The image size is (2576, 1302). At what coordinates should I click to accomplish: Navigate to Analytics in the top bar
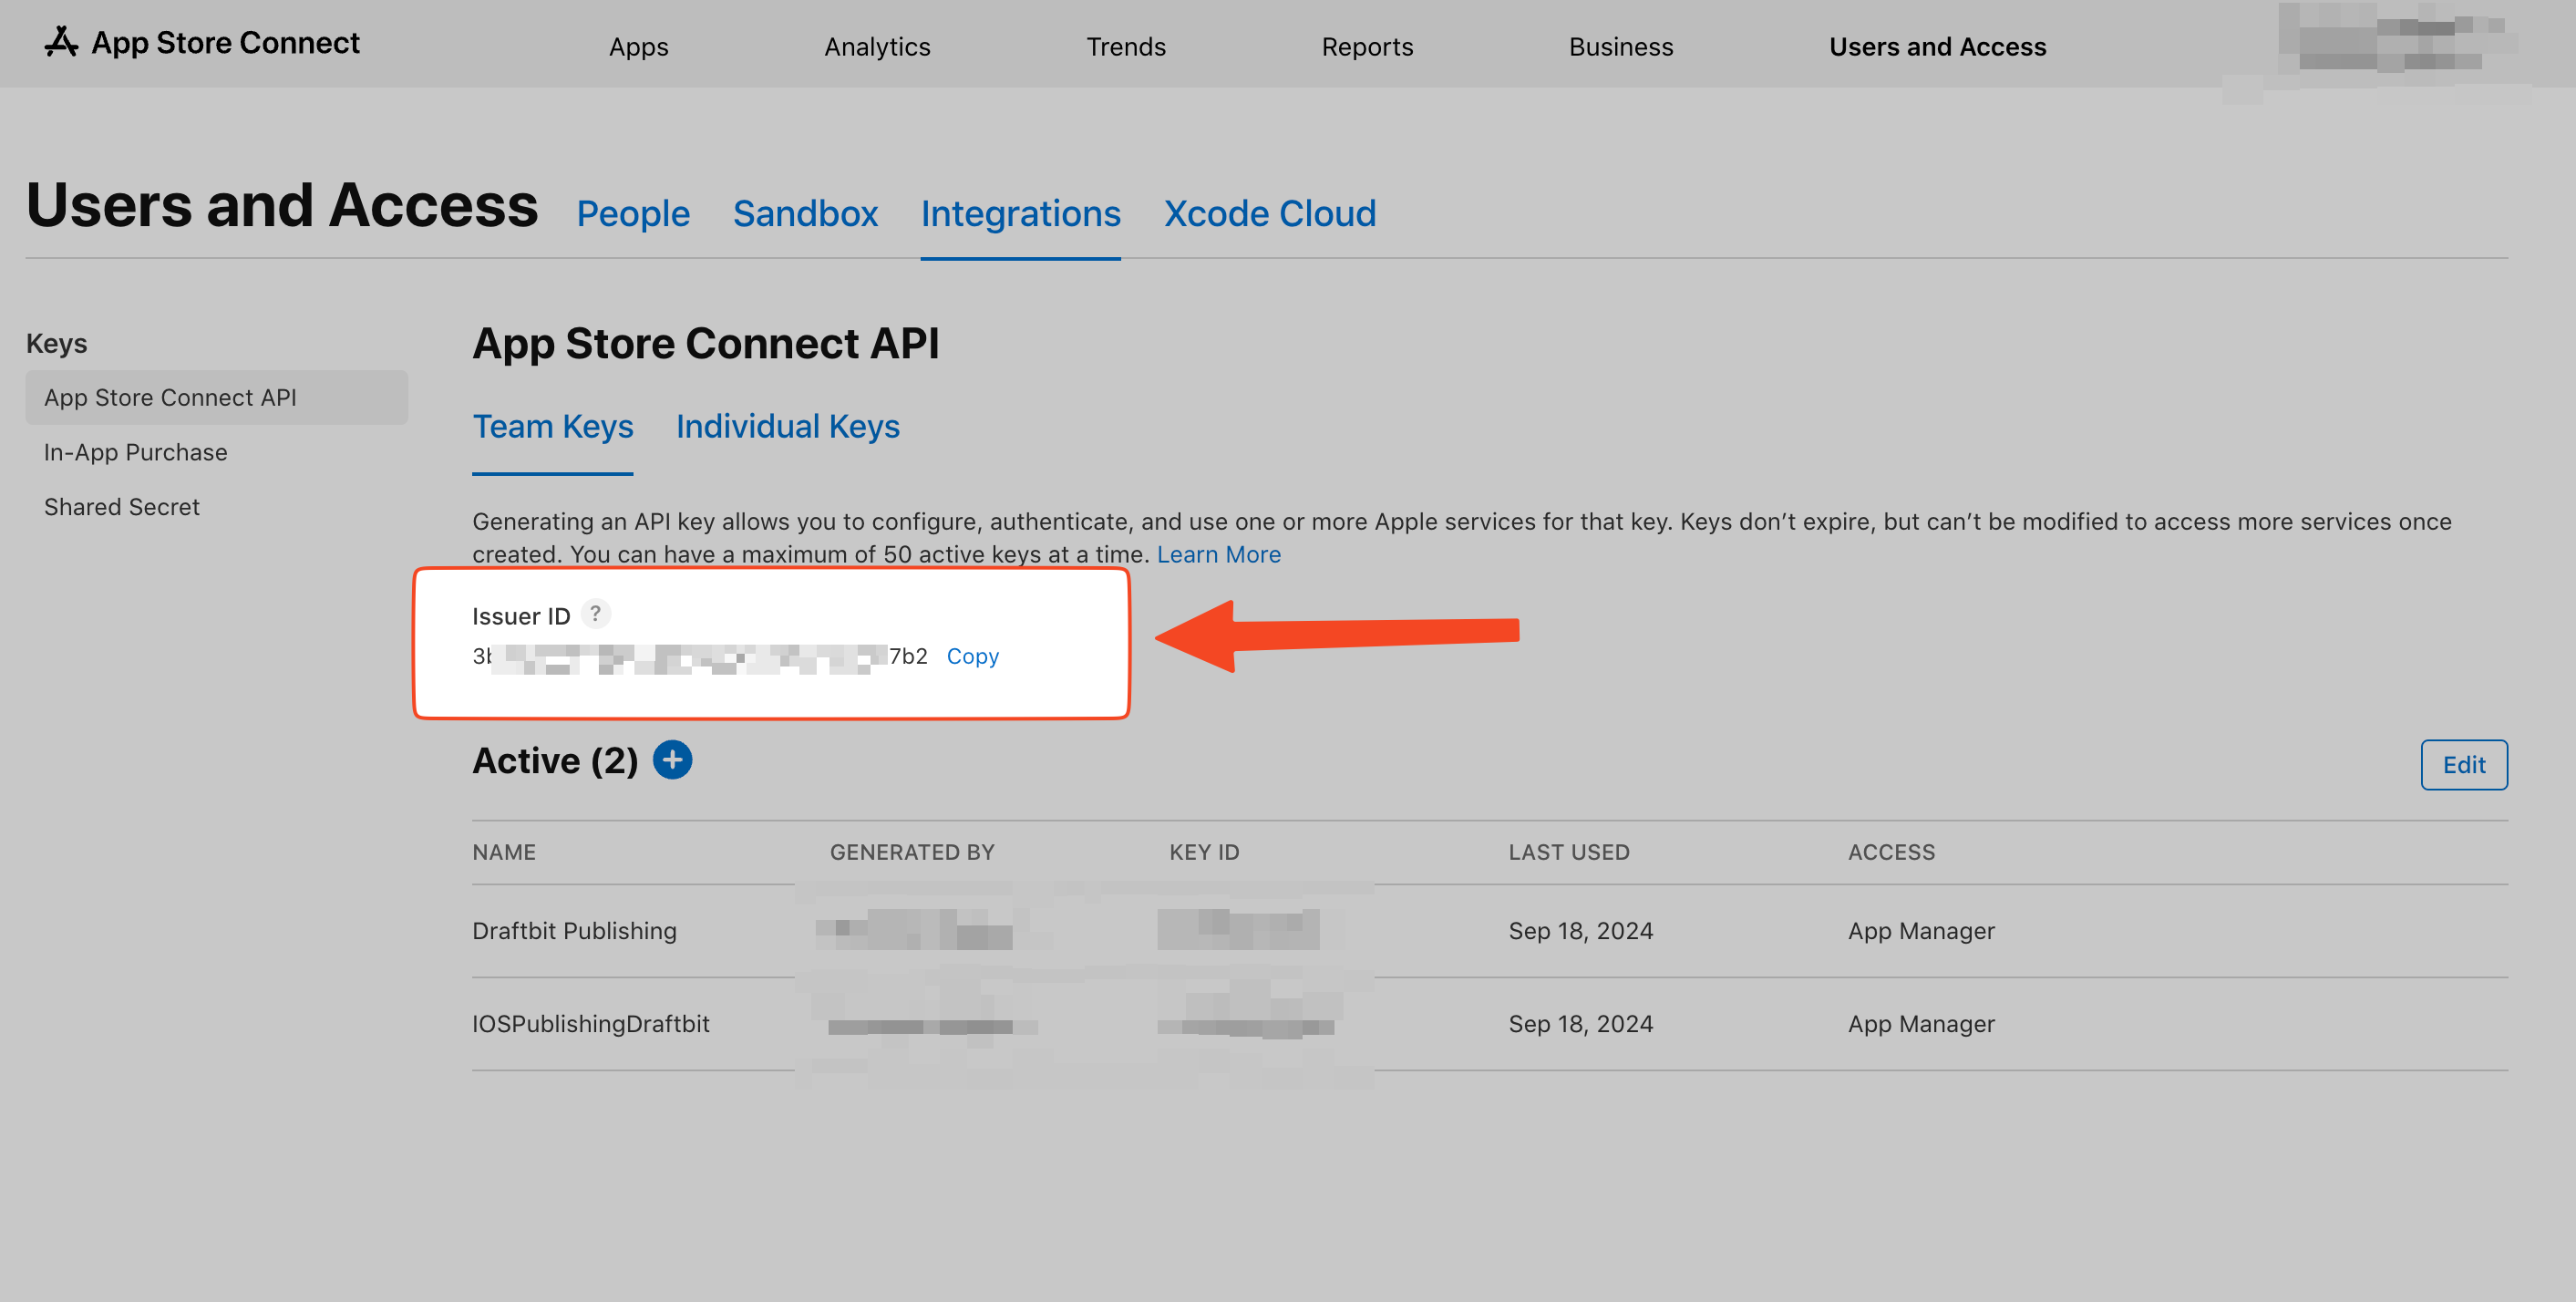877,46
